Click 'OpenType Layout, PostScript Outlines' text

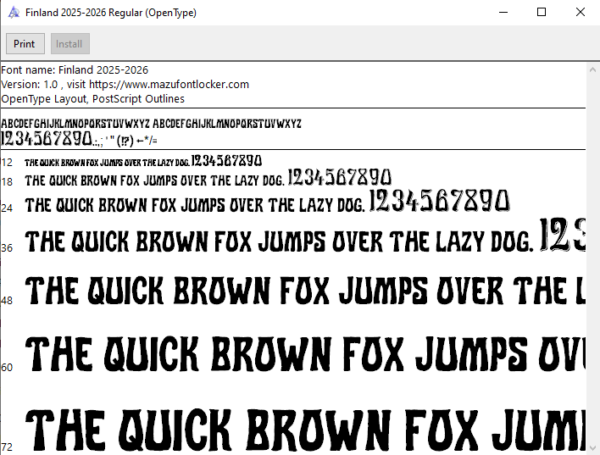(93, 99)
